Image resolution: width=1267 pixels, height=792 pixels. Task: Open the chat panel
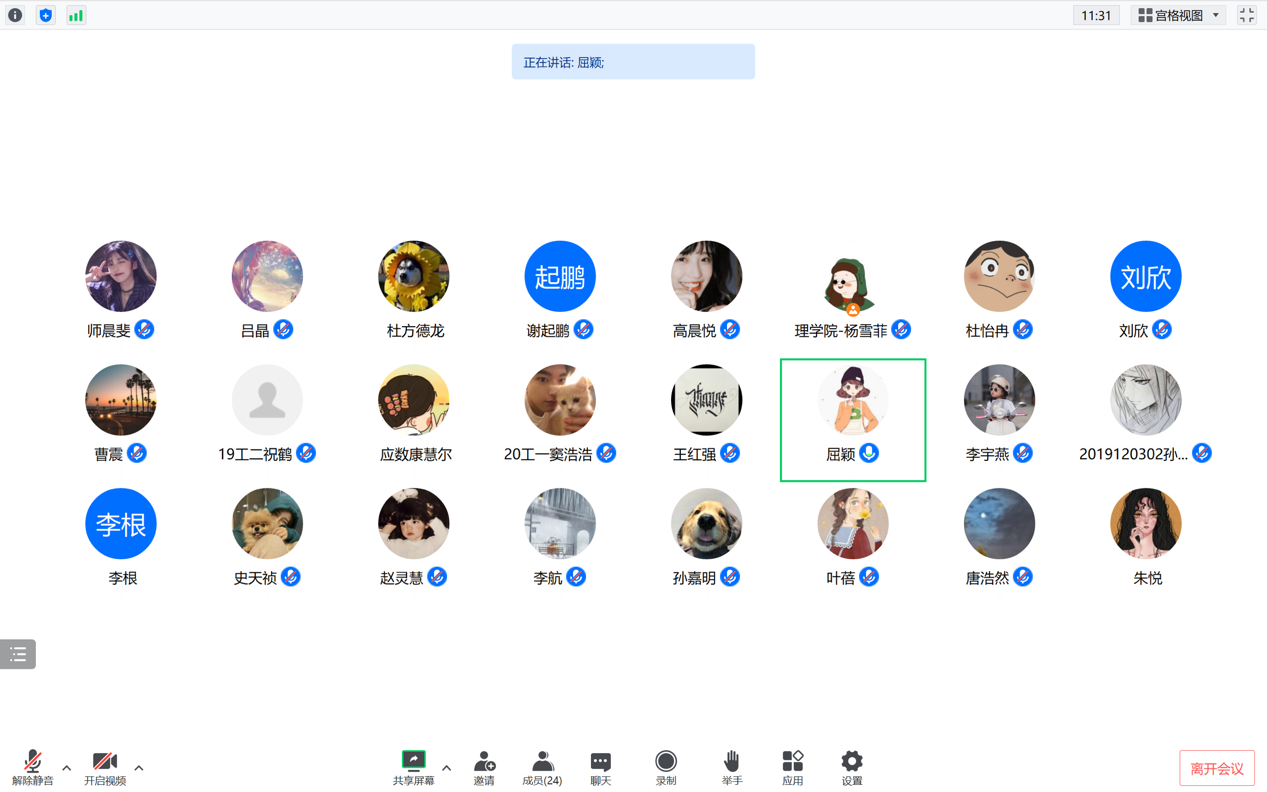click(600, 767)
